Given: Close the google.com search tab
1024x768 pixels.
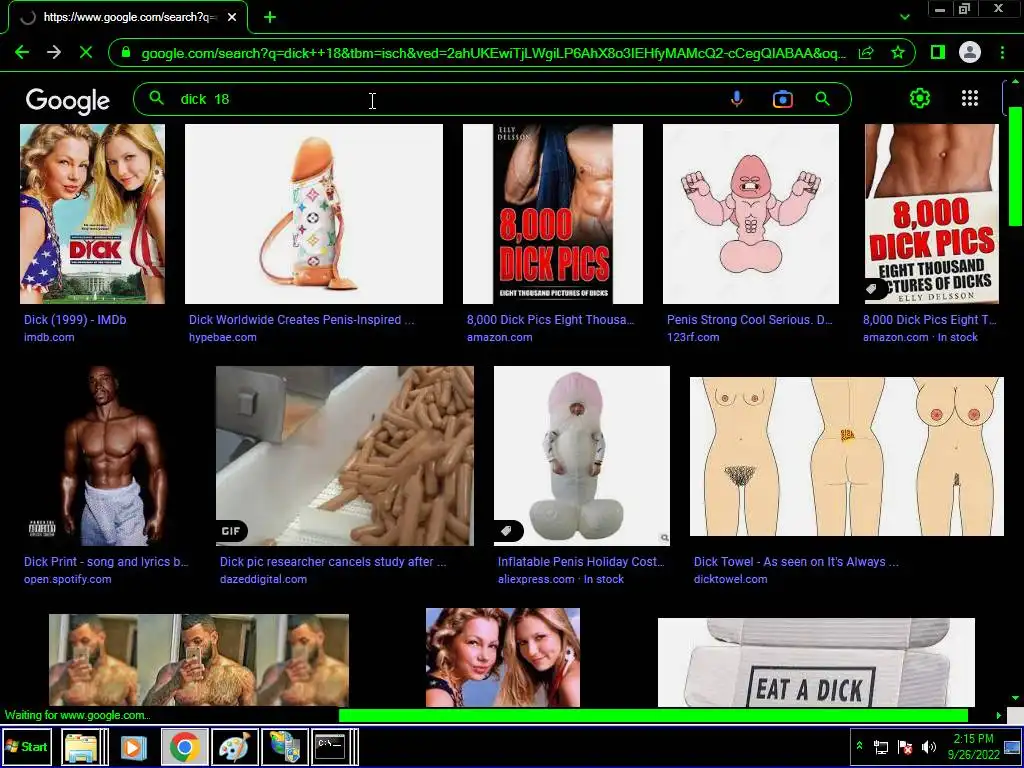Looking at the screenshot, I should [x=232, y=17].
